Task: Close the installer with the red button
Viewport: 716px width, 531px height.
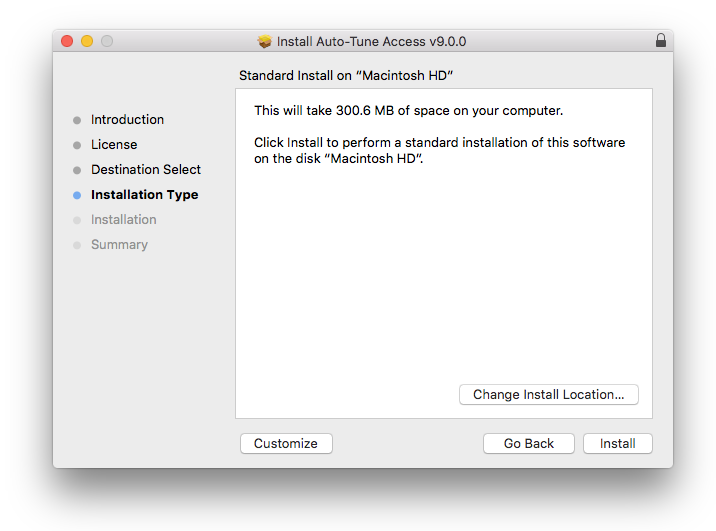Action: coord(67,41)
